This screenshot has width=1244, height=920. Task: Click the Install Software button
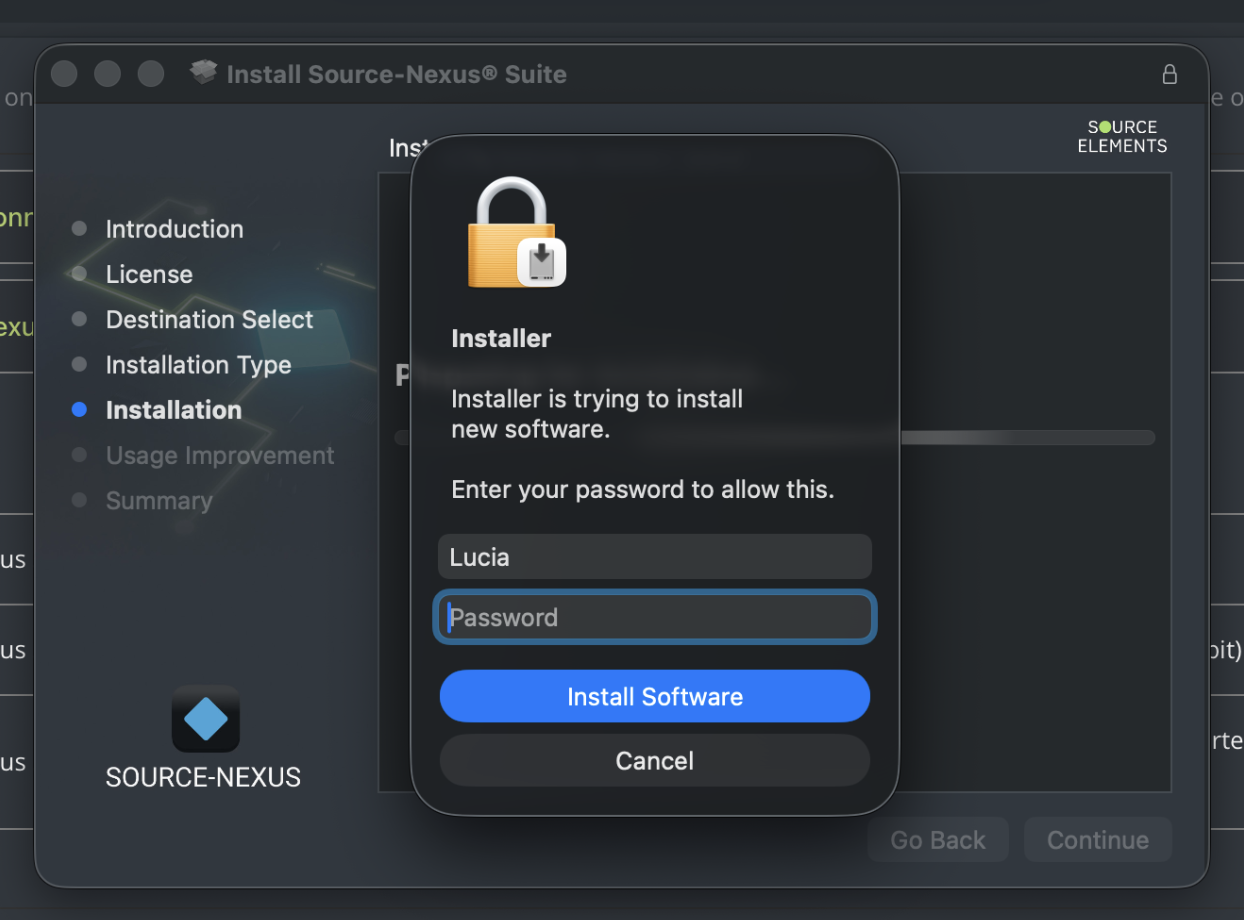654,697
